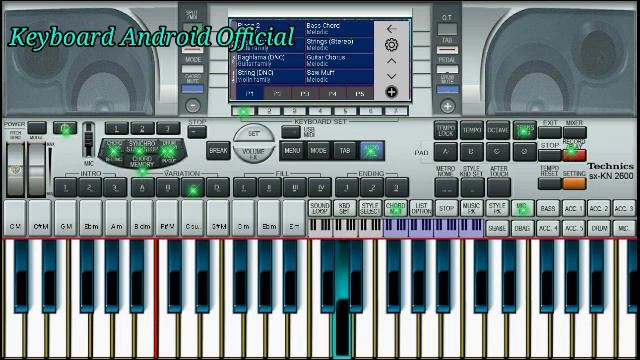Image resolution: width=640 pixels, height=360 pixels.
Task: Tap the round plus button right of display
Action: [x=447, y=107]
